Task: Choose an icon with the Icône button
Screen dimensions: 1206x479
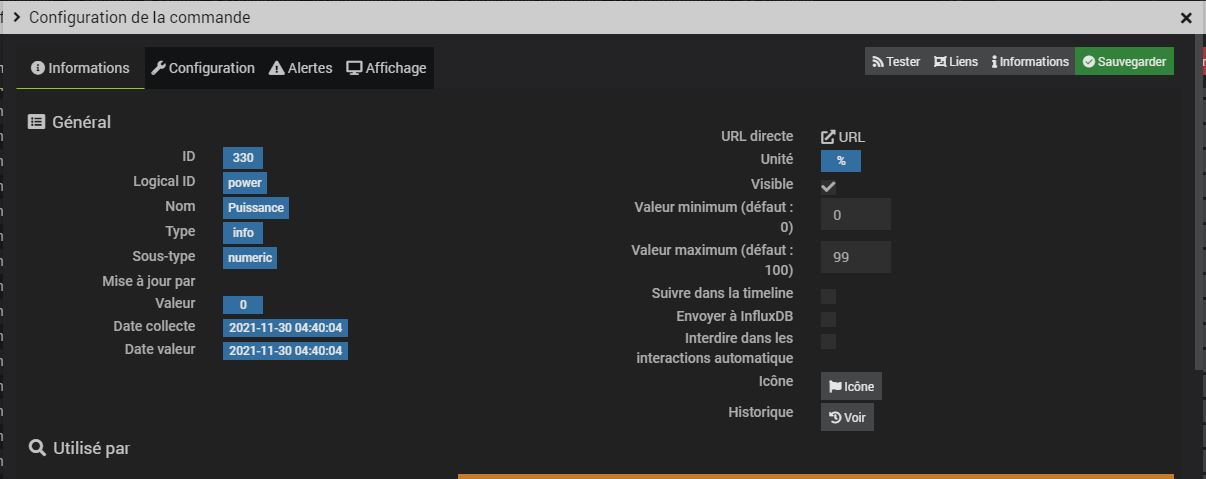Action: (851, 387)
